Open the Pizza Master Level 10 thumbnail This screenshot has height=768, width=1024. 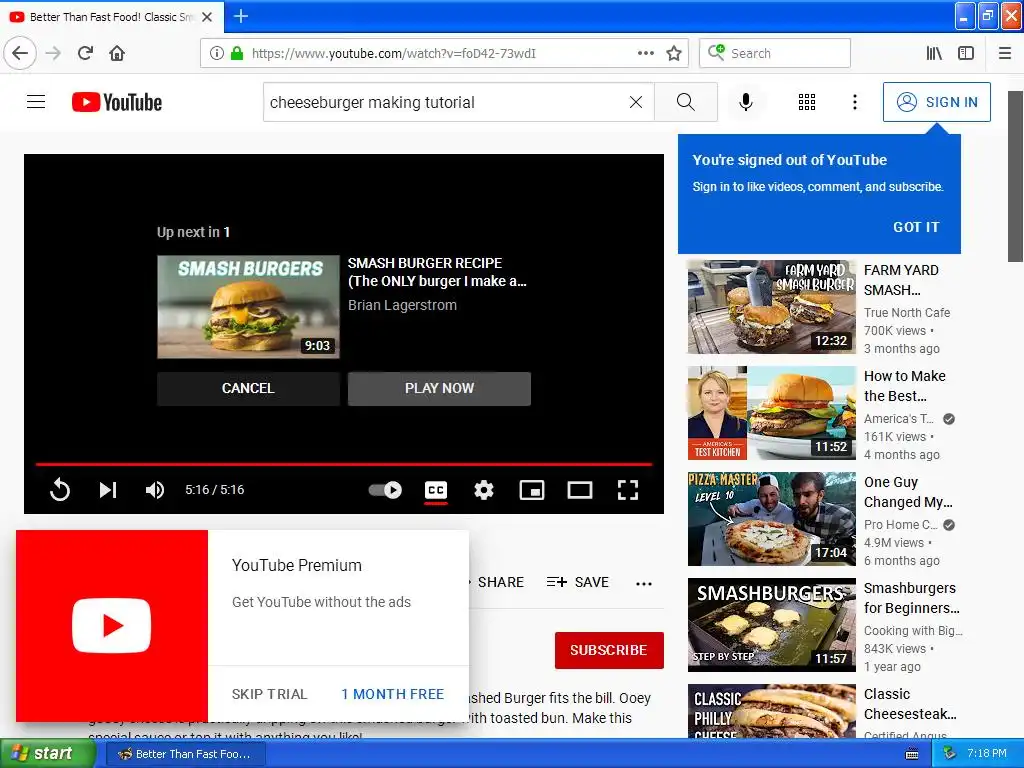click(771, 519)
